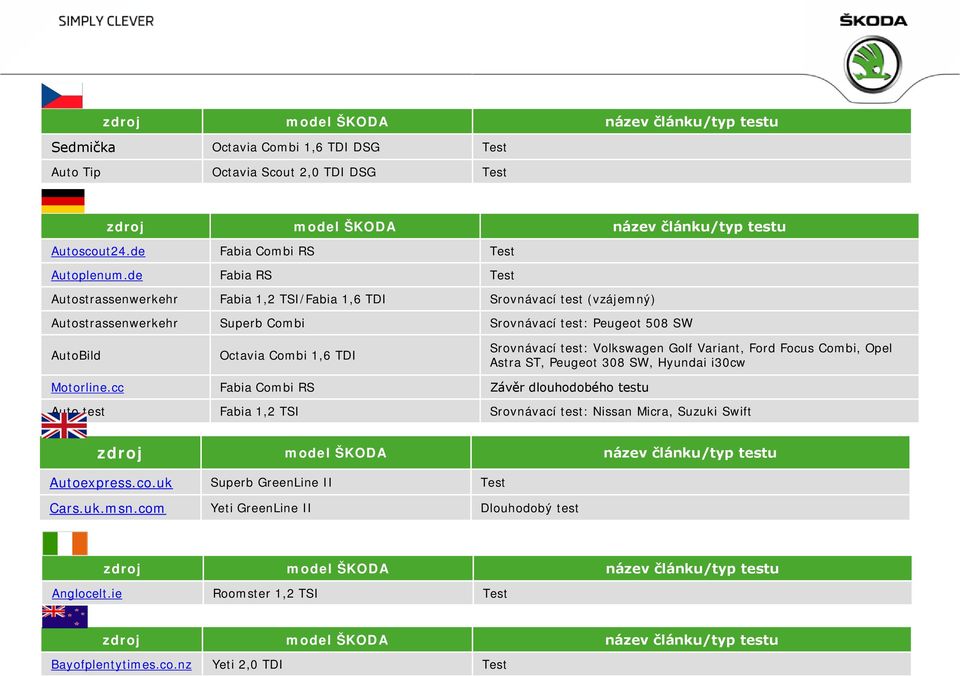960x676 pixels.
Task: Click zdroj header in the Czech table
Action: click(x=122, y=121)
